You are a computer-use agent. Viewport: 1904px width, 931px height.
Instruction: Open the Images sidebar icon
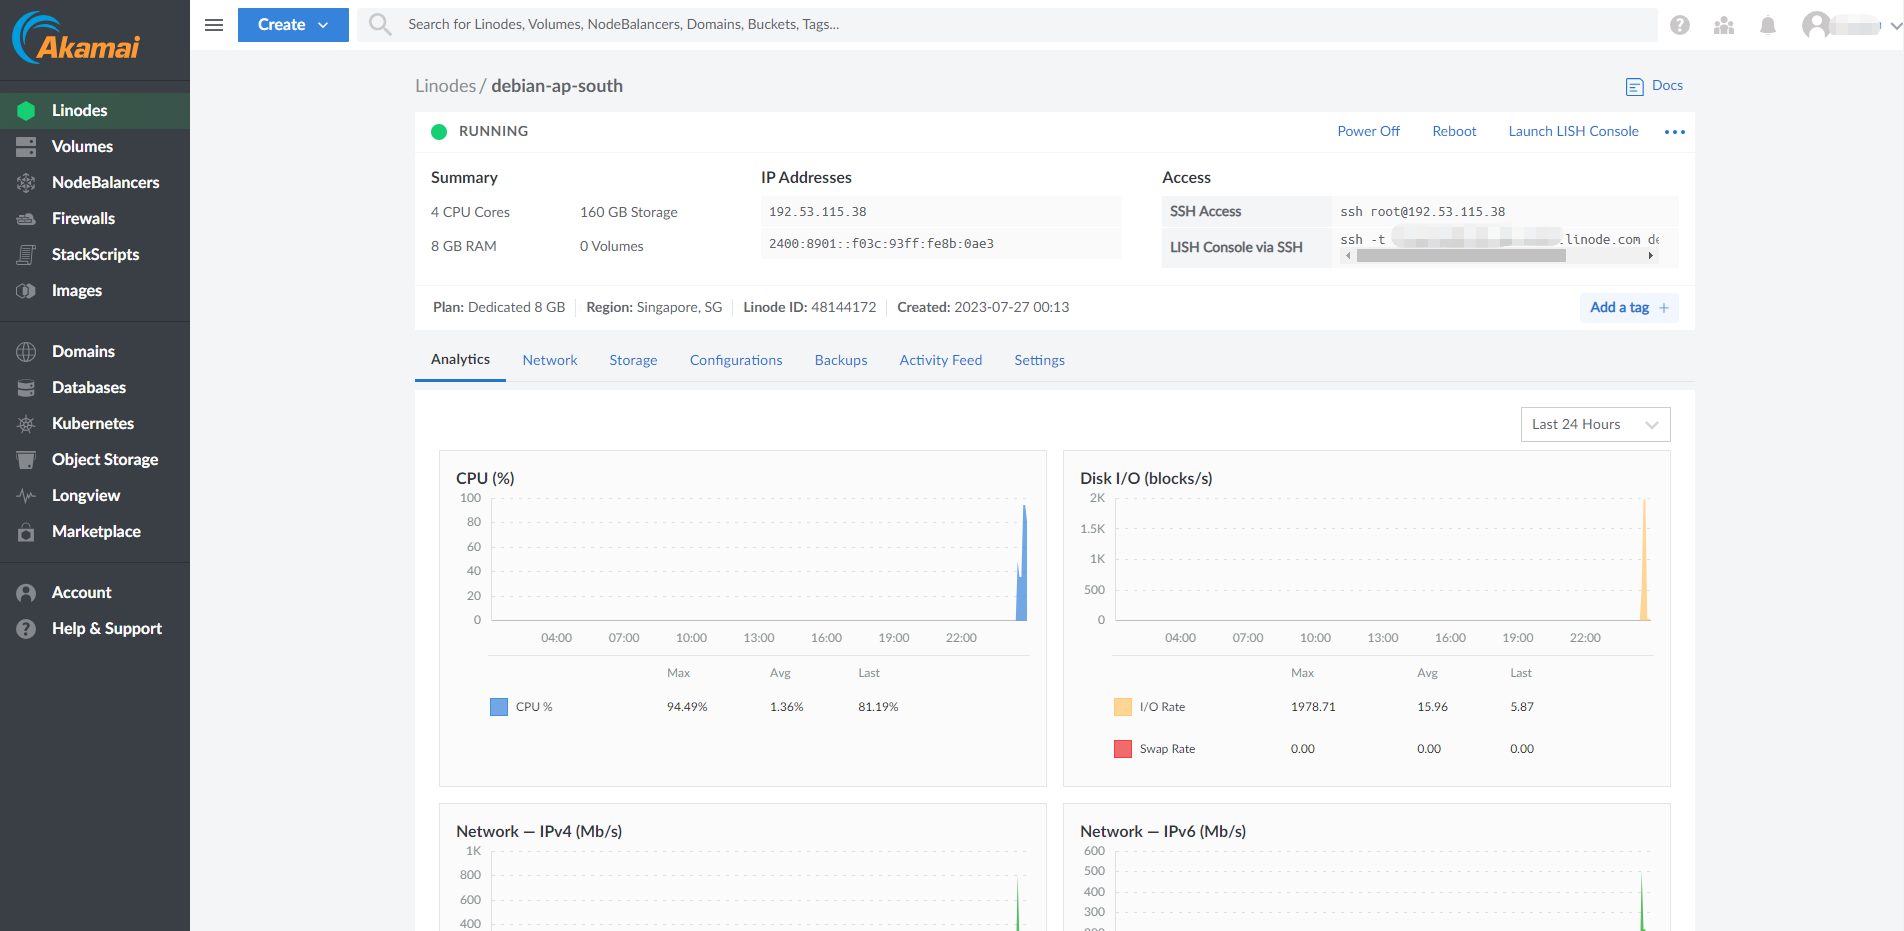point(26,291)
